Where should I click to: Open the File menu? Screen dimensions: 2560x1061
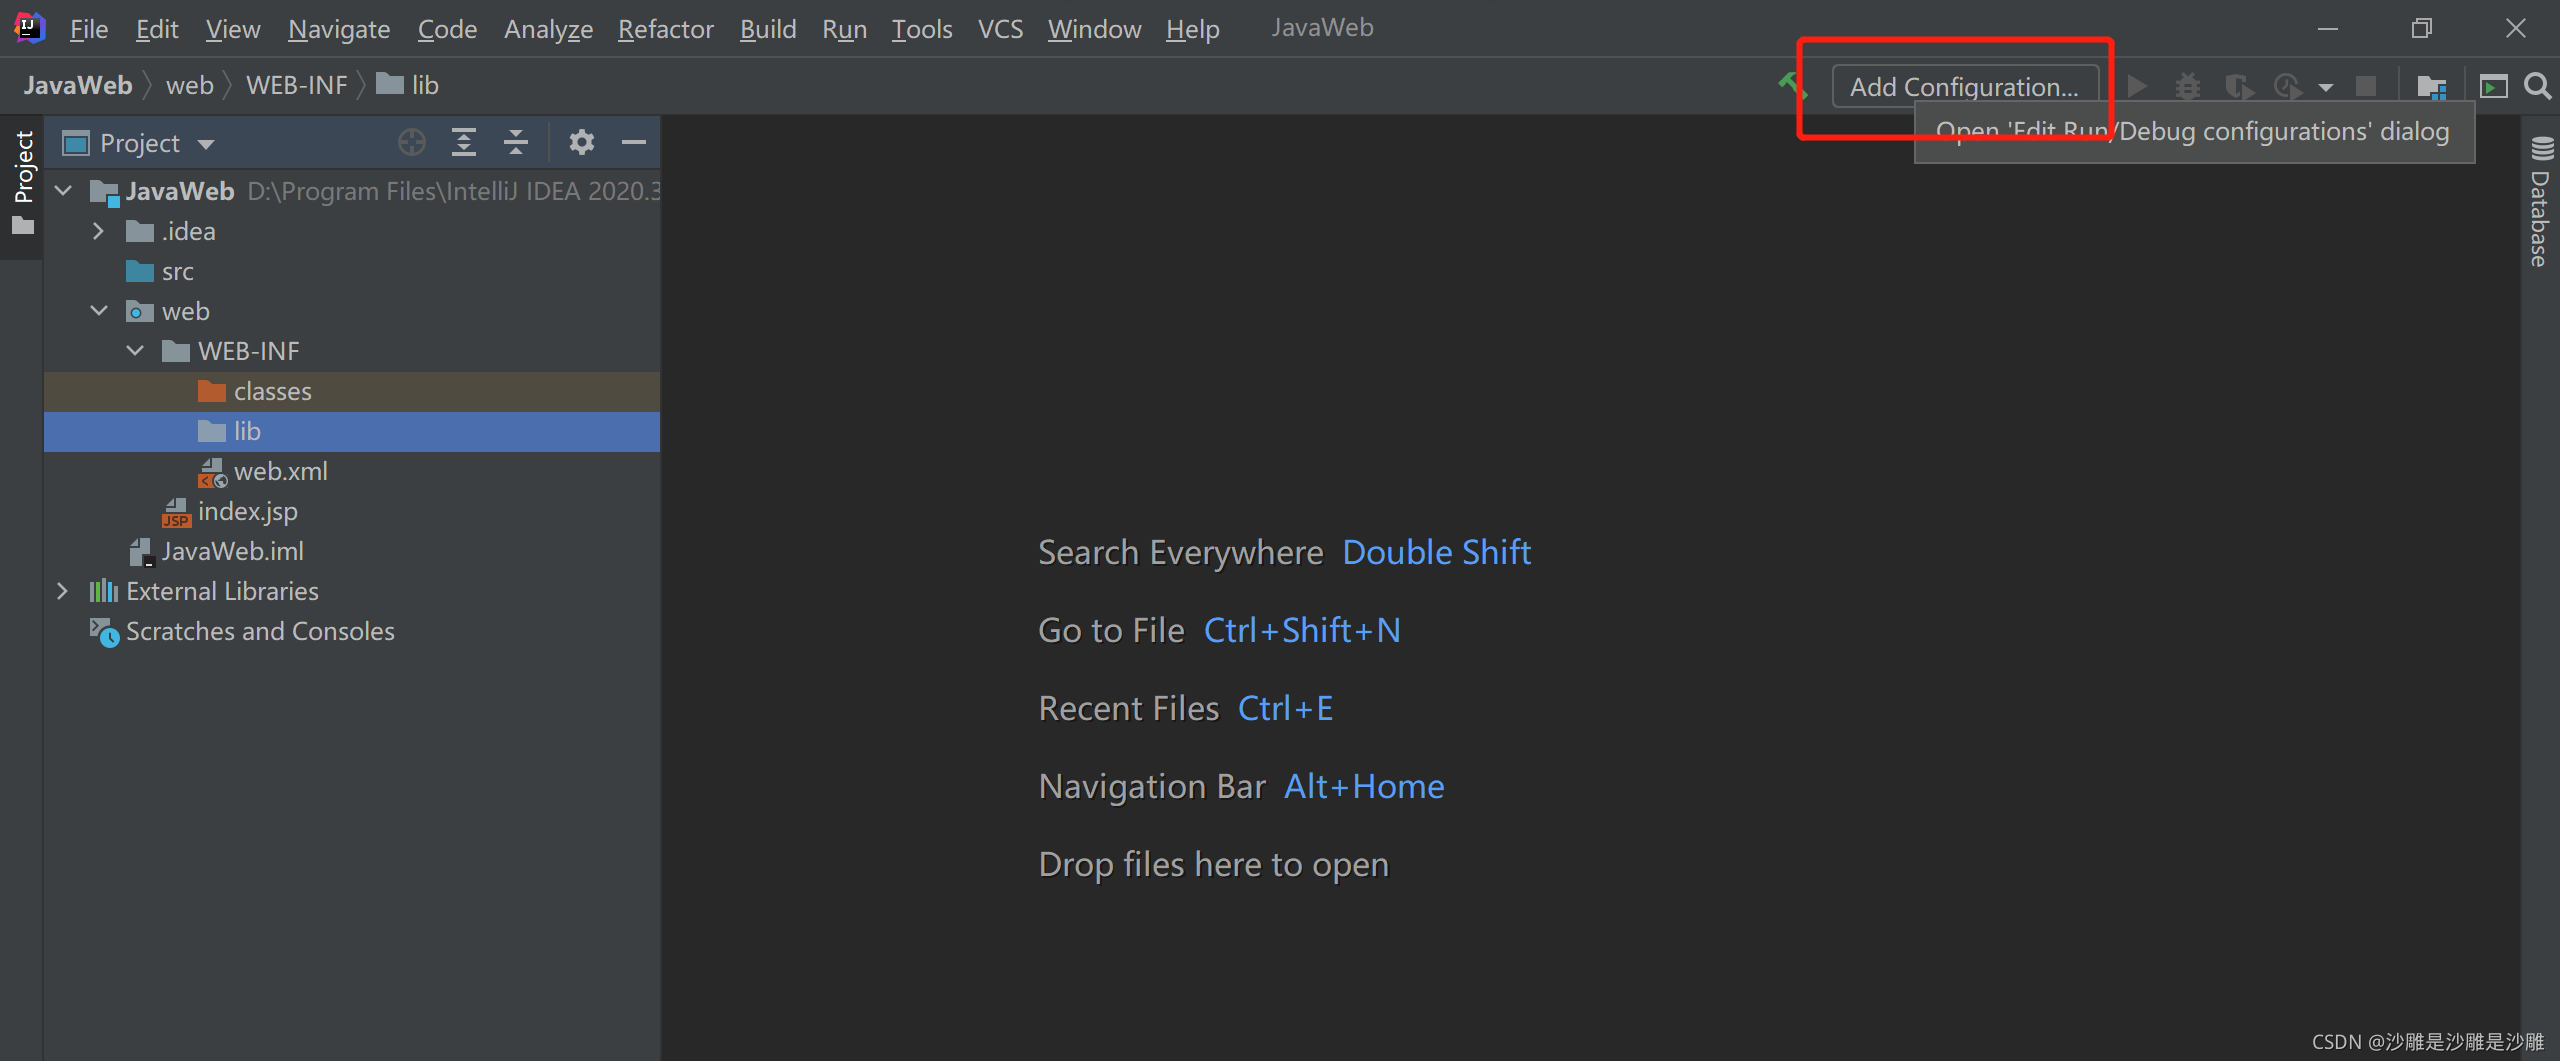(88, 29)
